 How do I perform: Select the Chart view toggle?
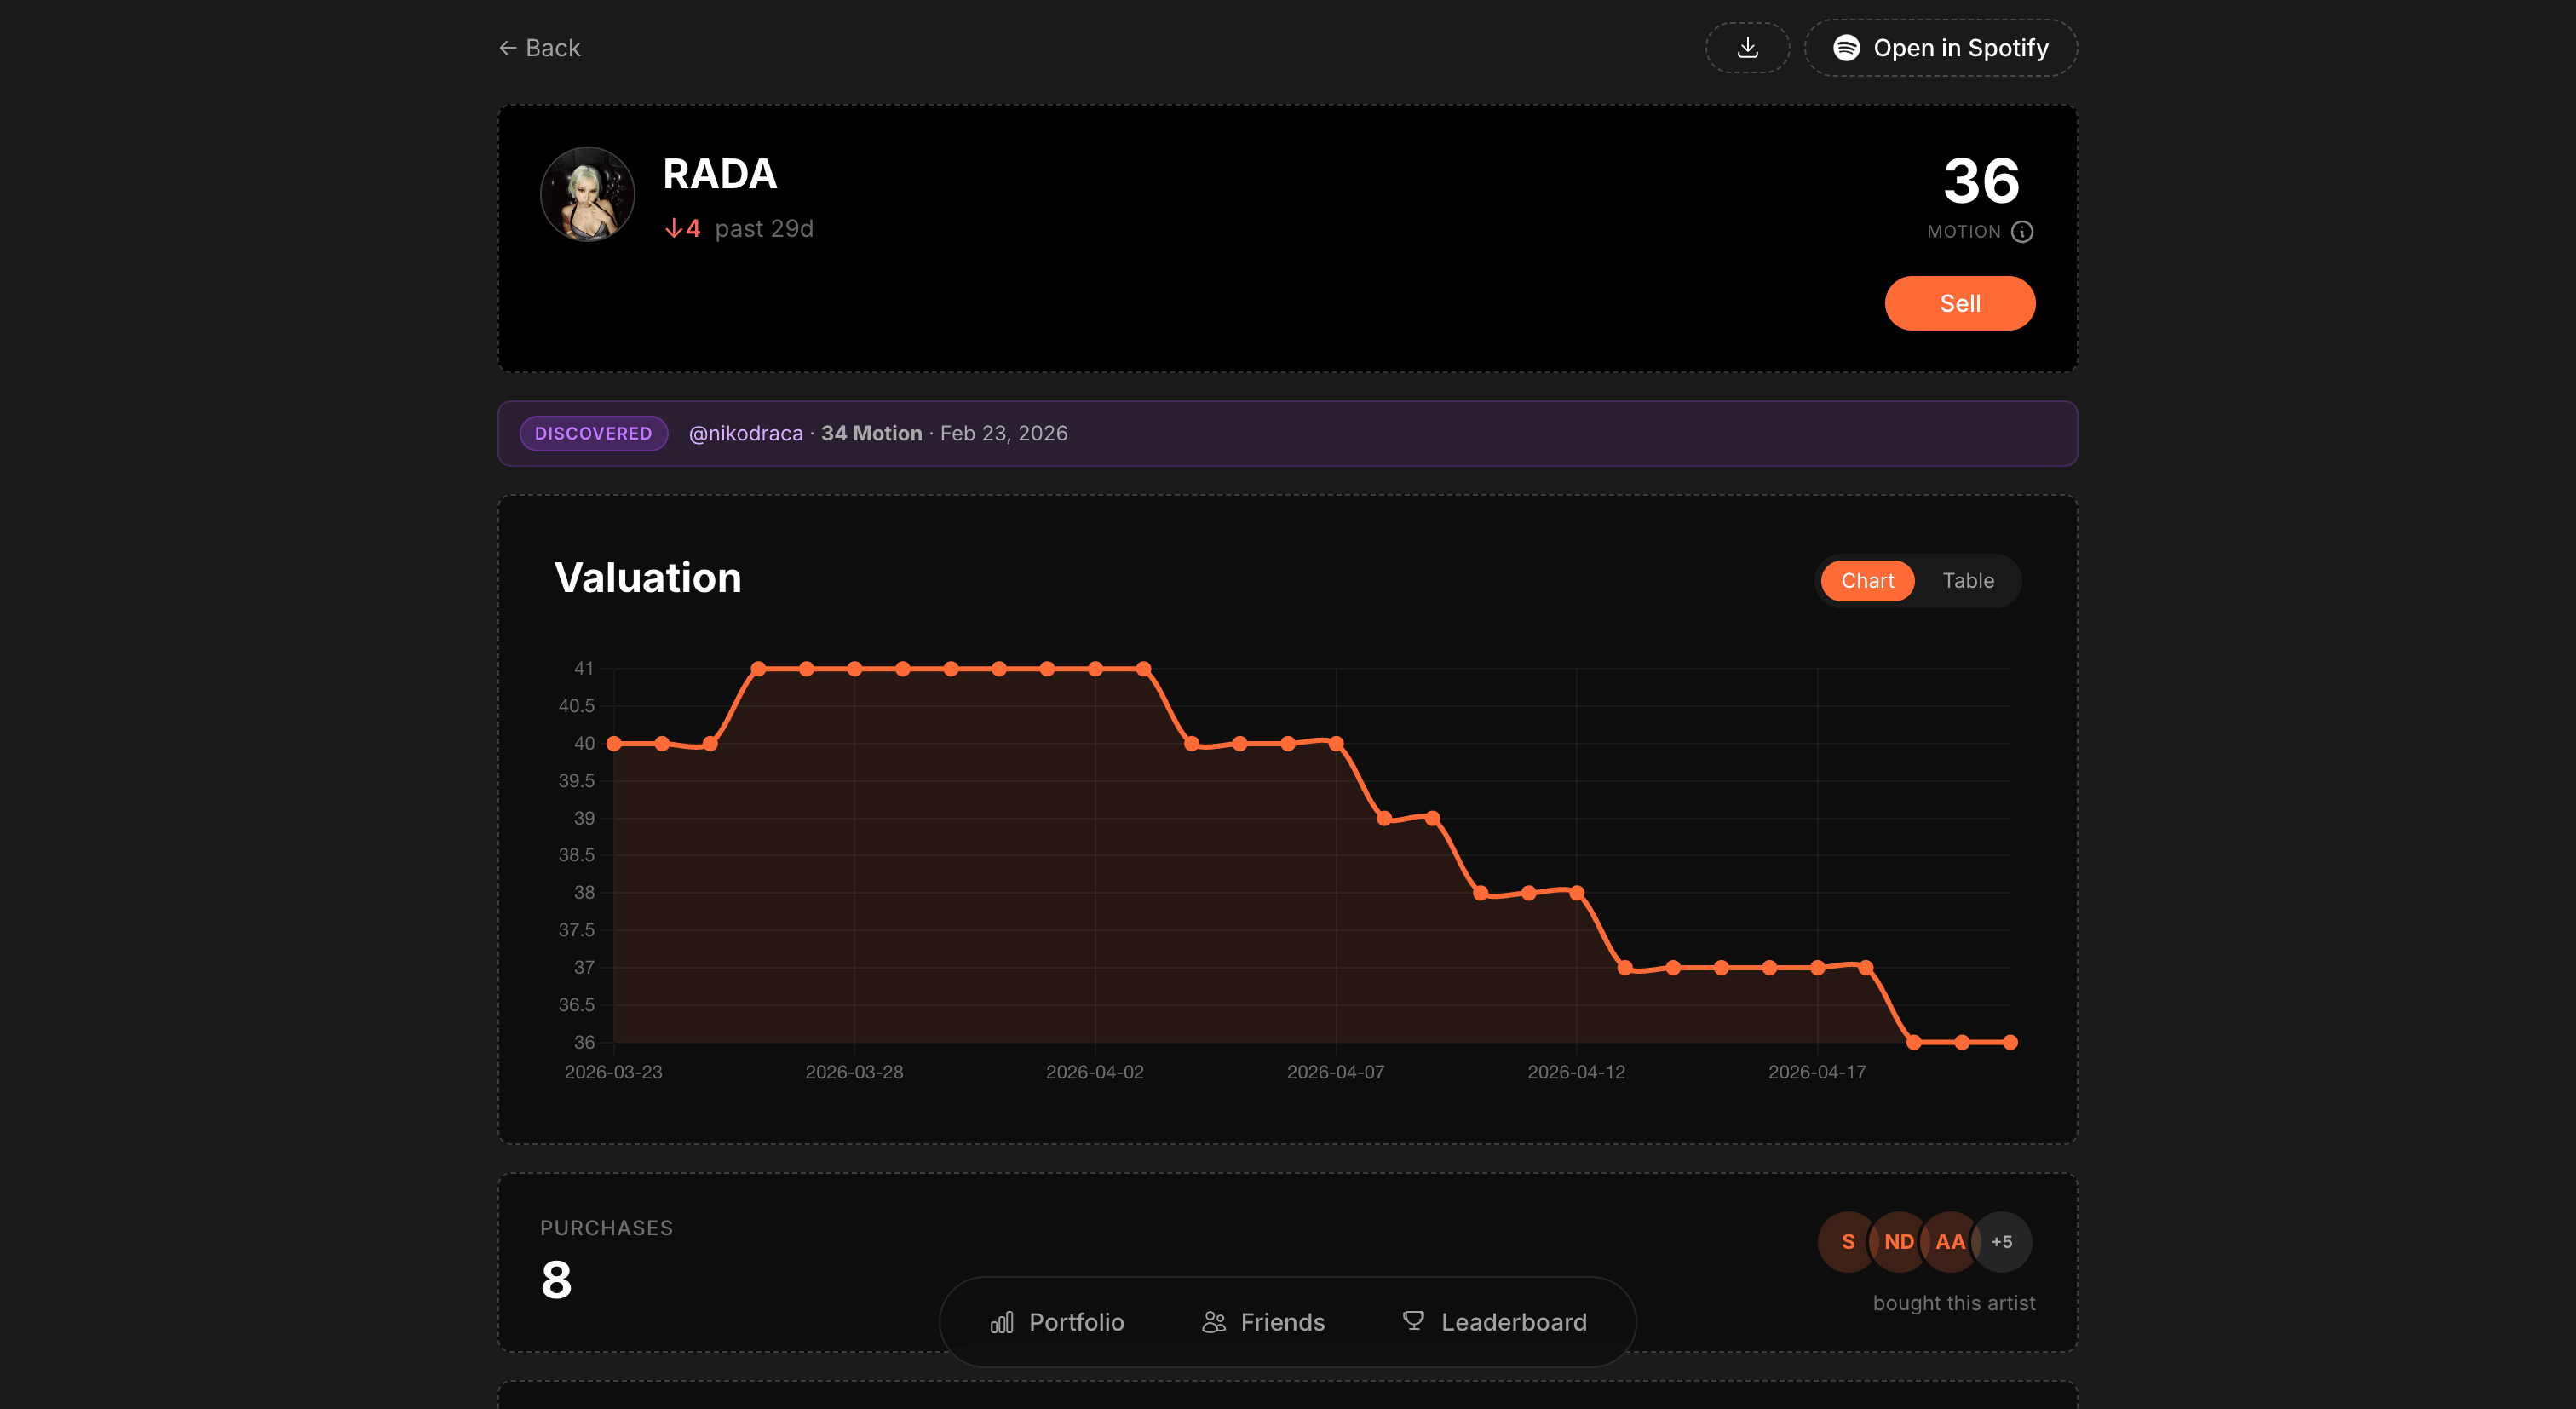(1867, 581)
